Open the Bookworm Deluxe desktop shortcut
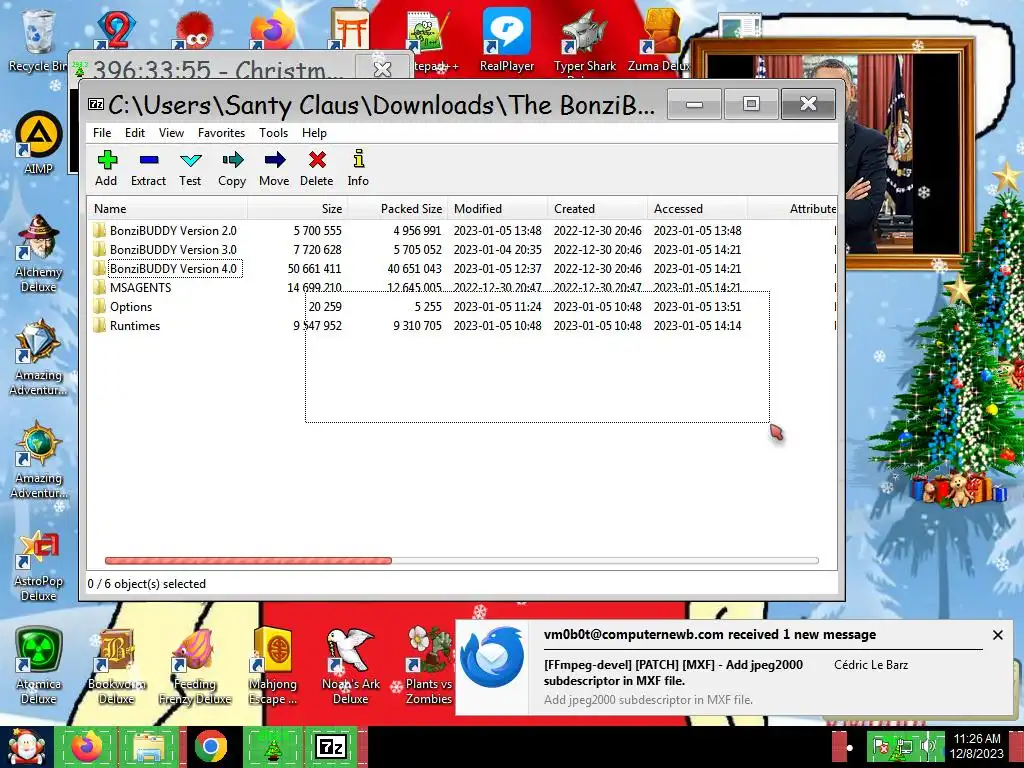This screenshot has width=1024, height=768. pyautogui.click(x=116, y=666)
